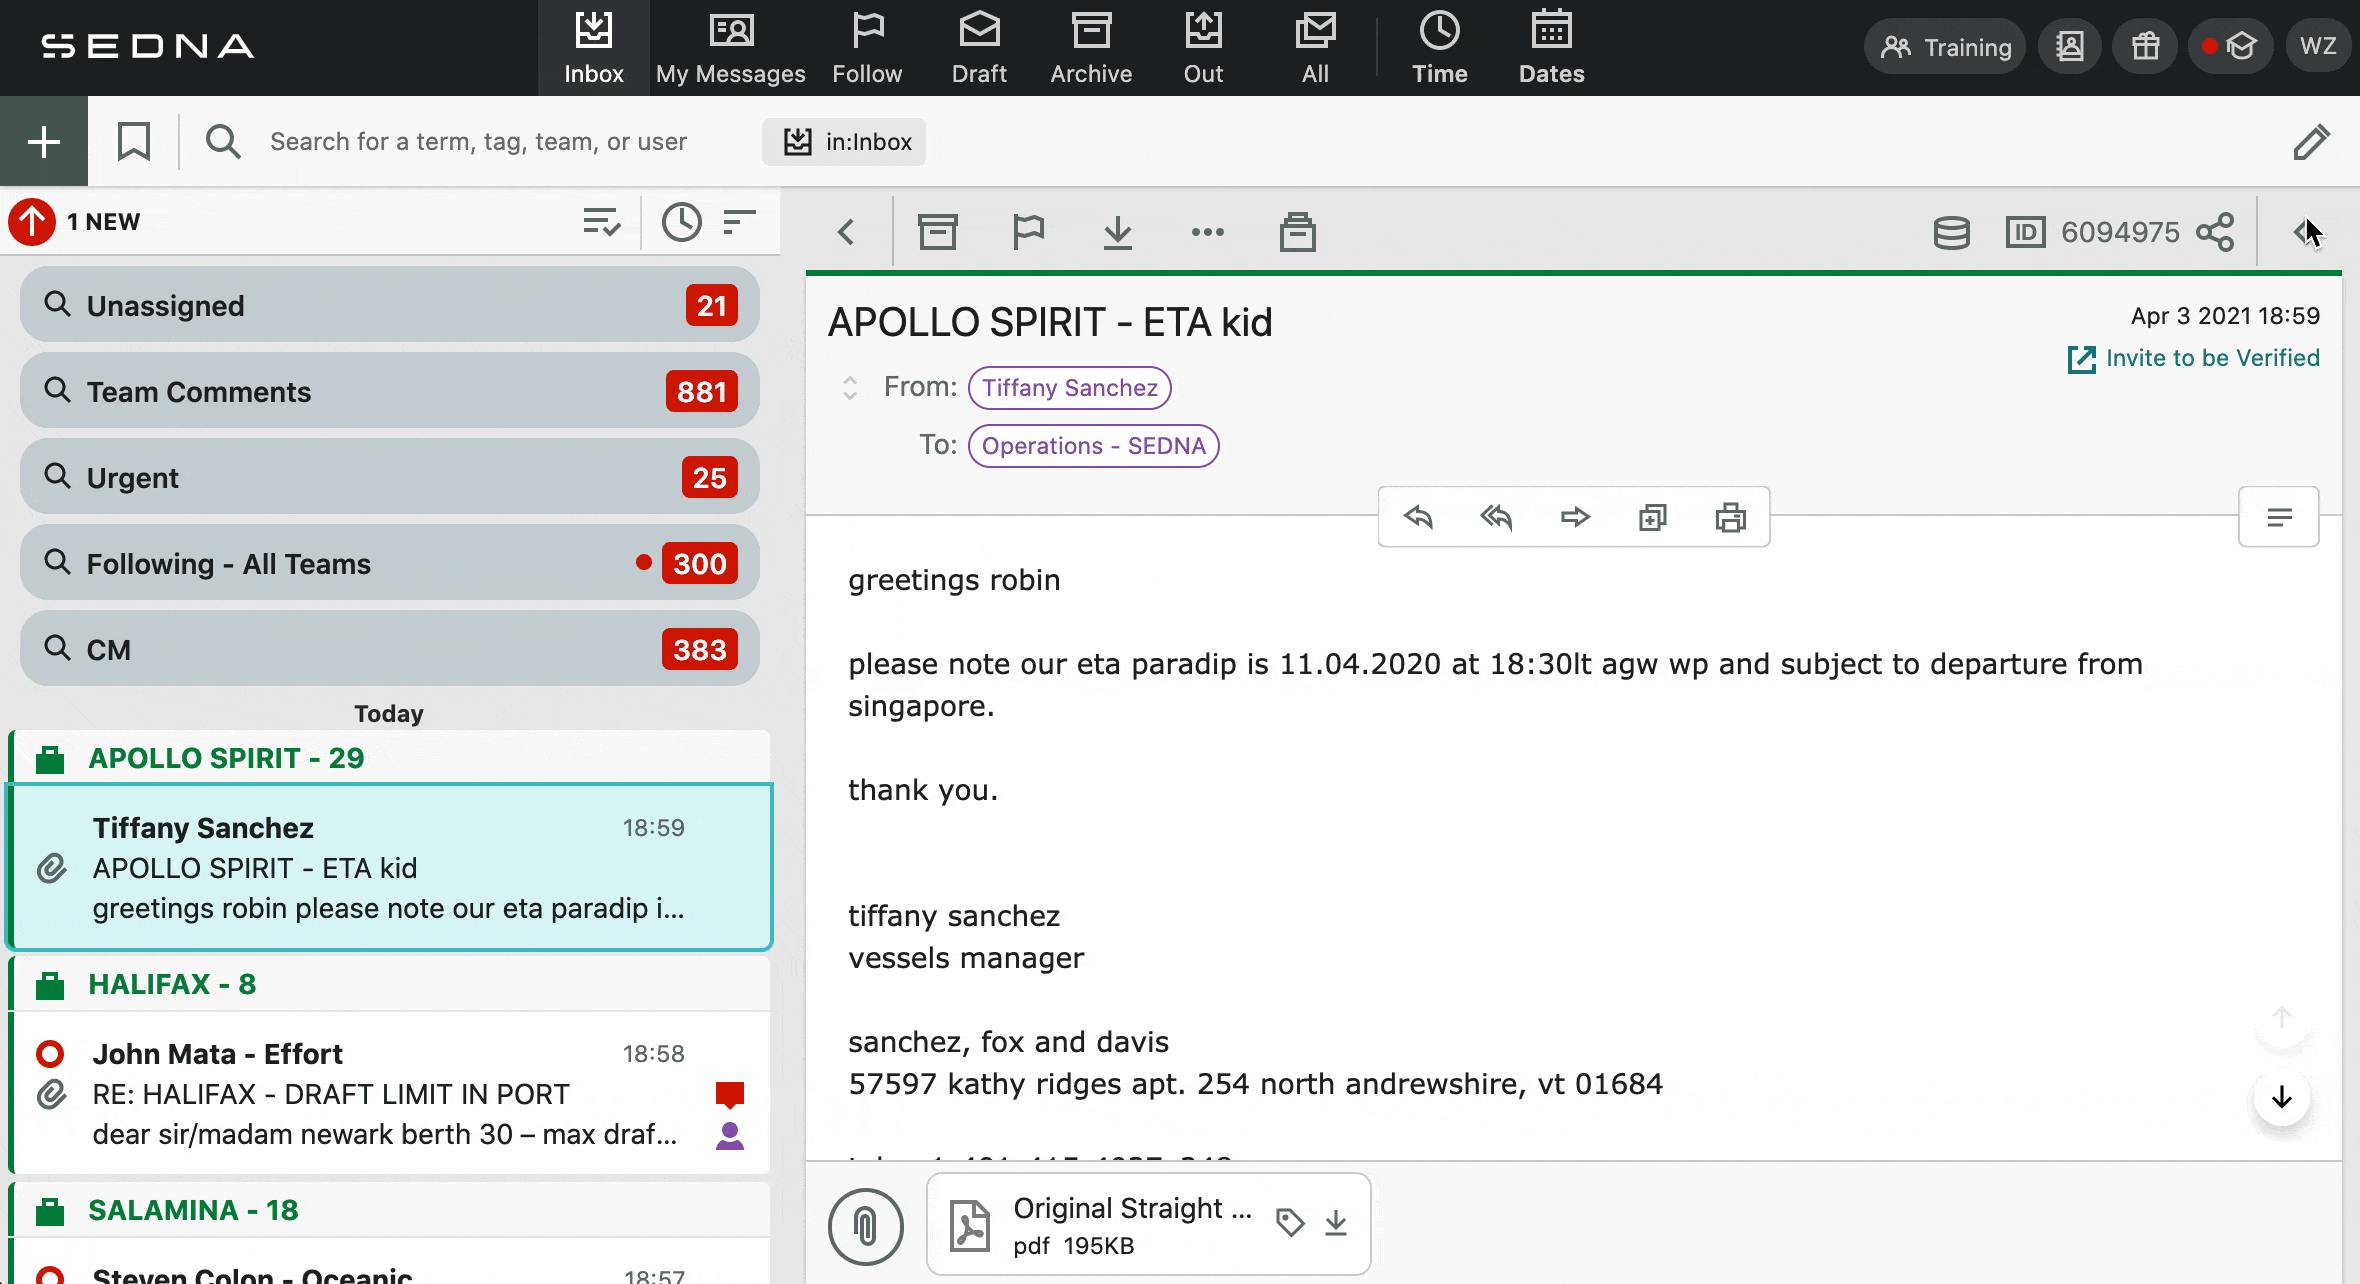Open the Unassigned saved search
This screenshot has width=2360, height=1284.
[390, 305]
